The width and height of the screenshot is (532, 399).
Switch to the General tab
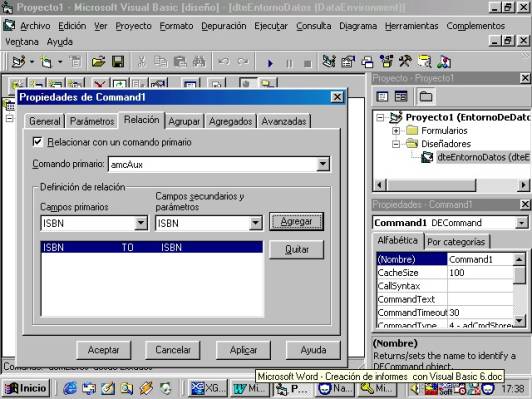44,121
